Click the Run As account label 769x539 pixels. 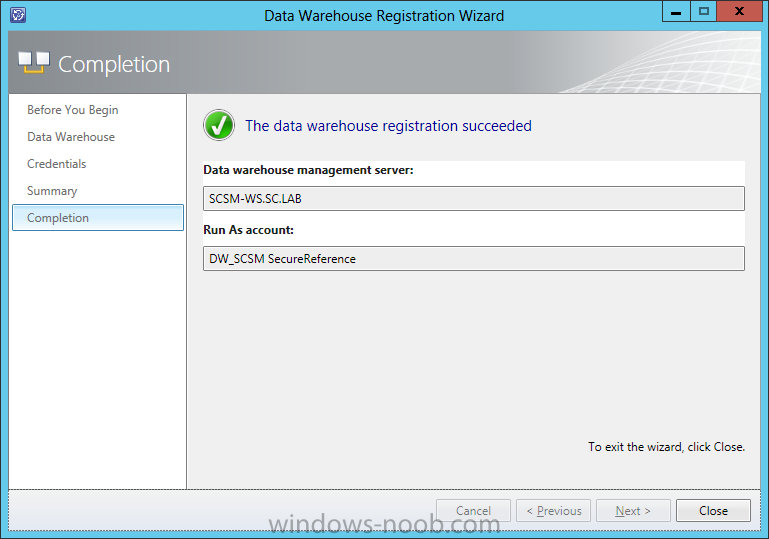pos(249,230)
